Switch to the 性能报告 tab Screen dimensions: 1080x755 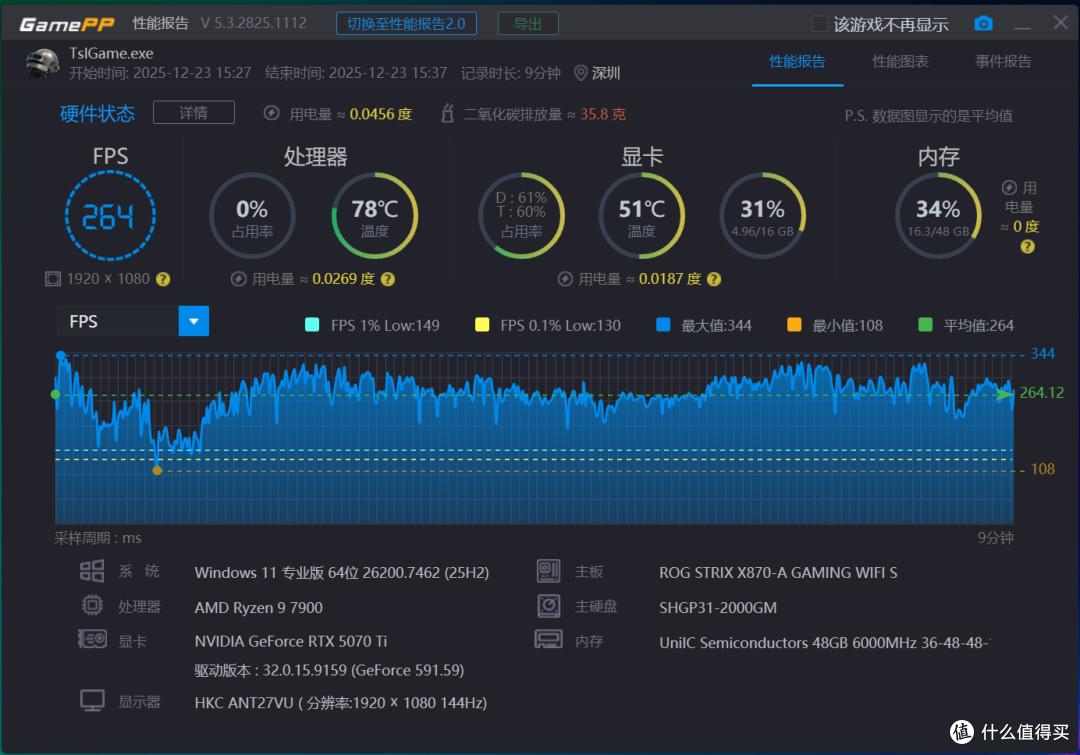797,61
